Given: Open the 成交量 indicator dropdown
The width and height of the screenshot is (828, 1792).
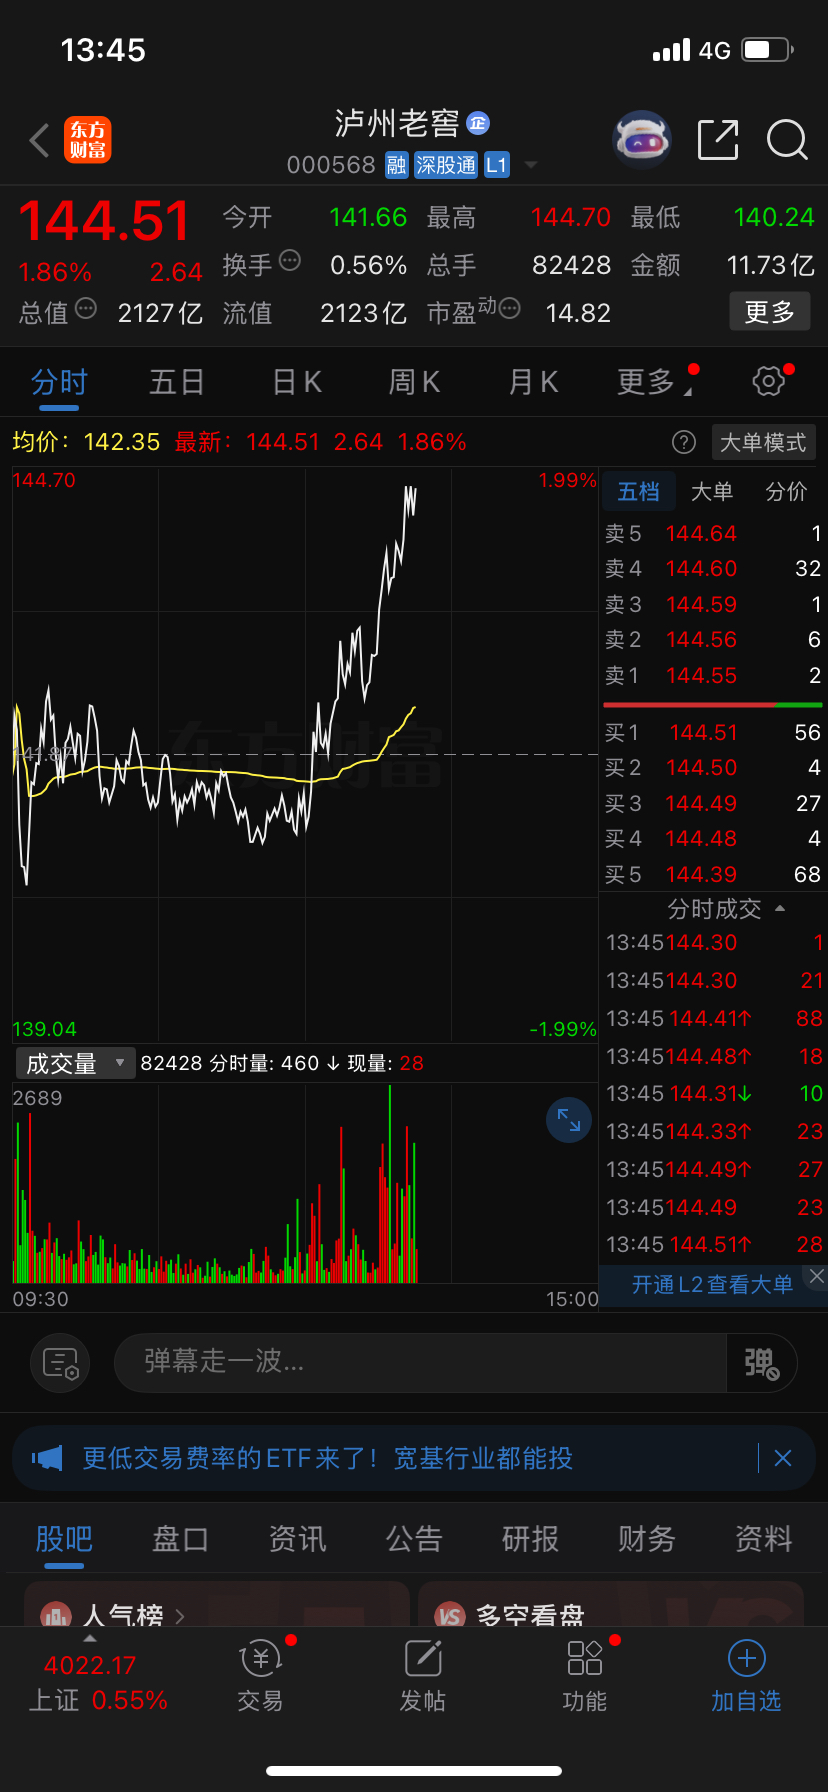Looking at the screenshot, I should (75, 1063).
